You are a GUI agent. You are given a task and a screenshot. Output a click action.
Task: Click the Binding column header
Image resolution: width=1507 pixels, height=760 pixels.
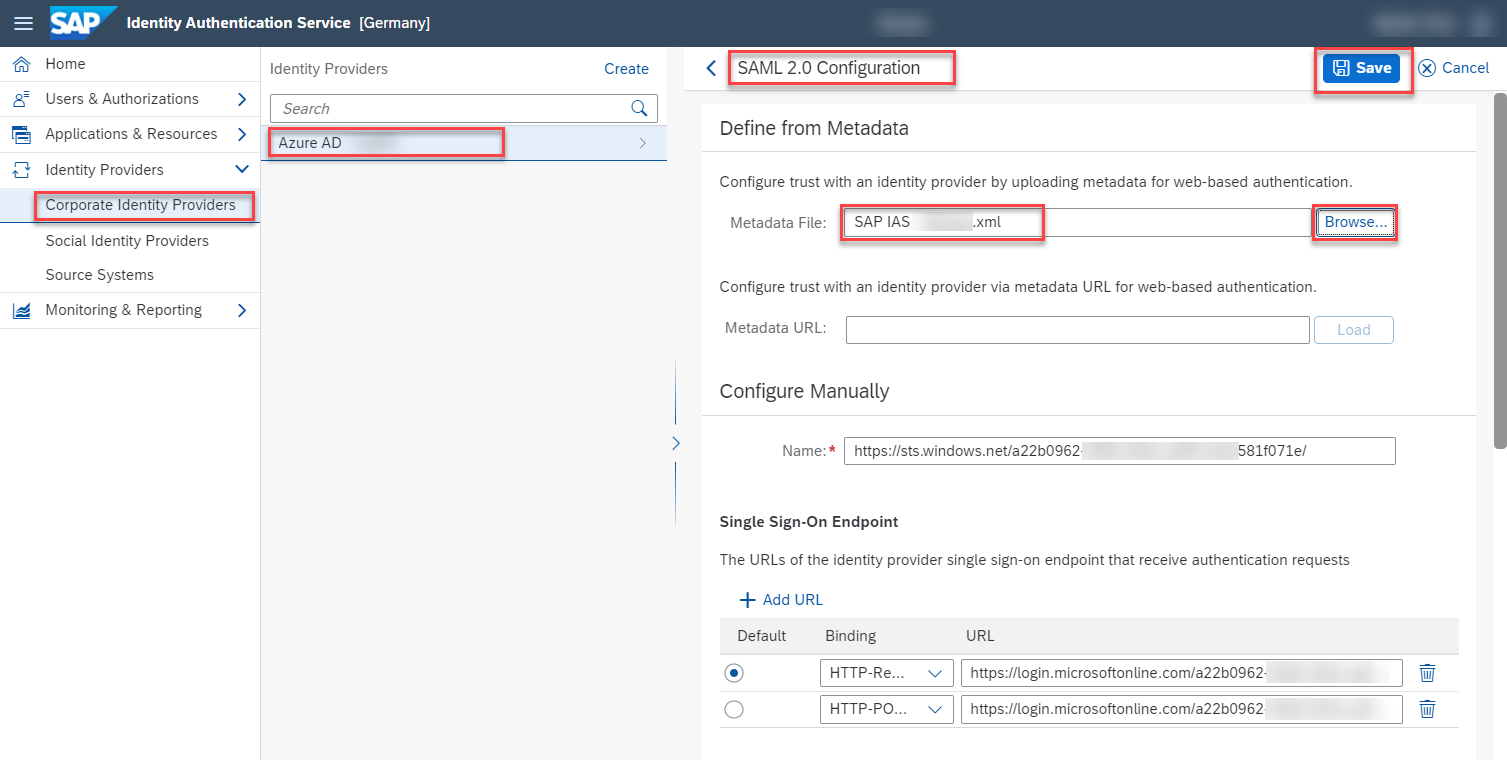[851, 636]
